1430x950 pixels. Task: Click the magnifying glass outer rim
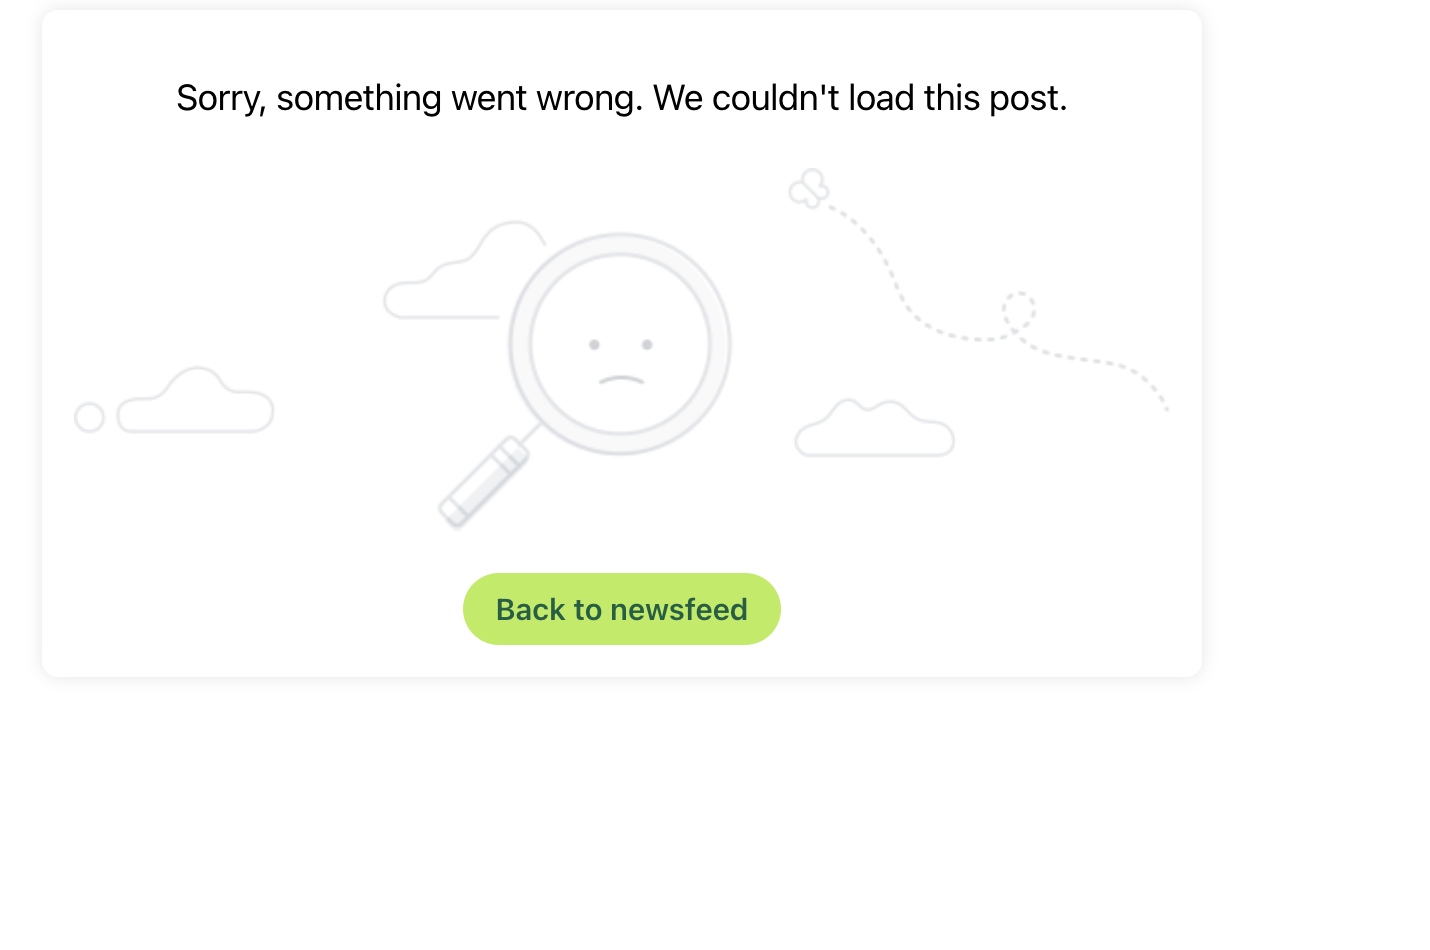[x=721, y=345]
